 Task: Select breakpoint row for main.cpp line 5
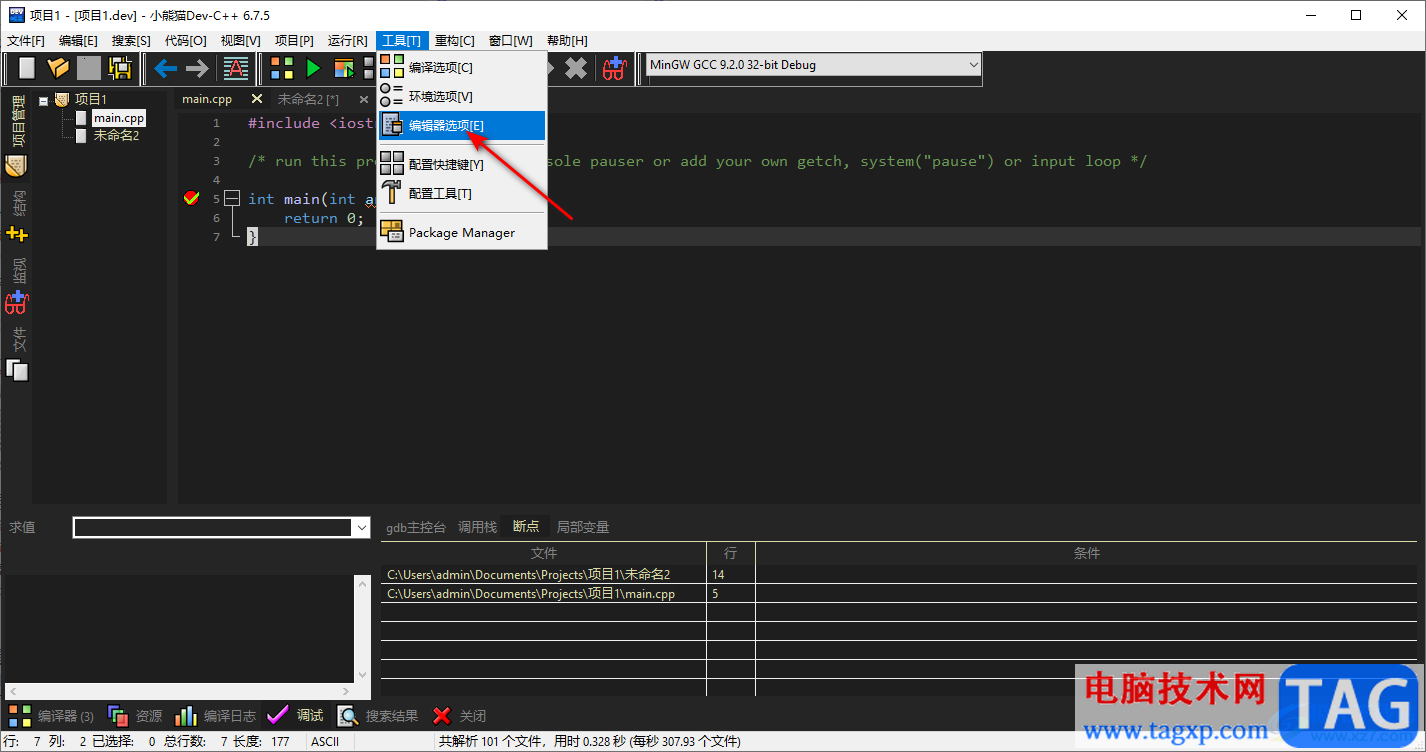point(898,594)
